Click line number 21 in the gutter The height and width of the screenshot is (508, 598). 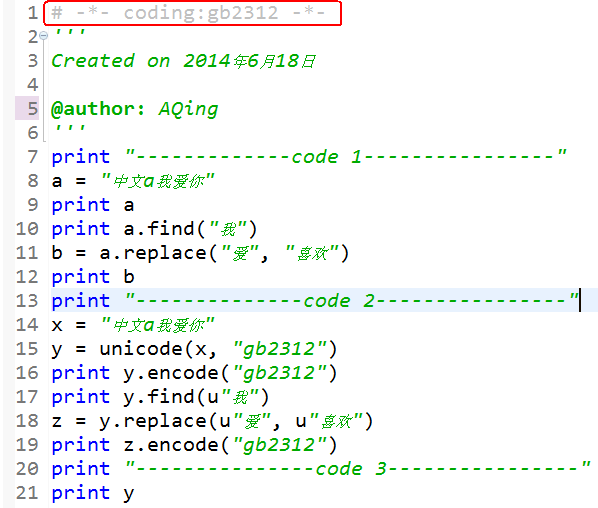27,493
